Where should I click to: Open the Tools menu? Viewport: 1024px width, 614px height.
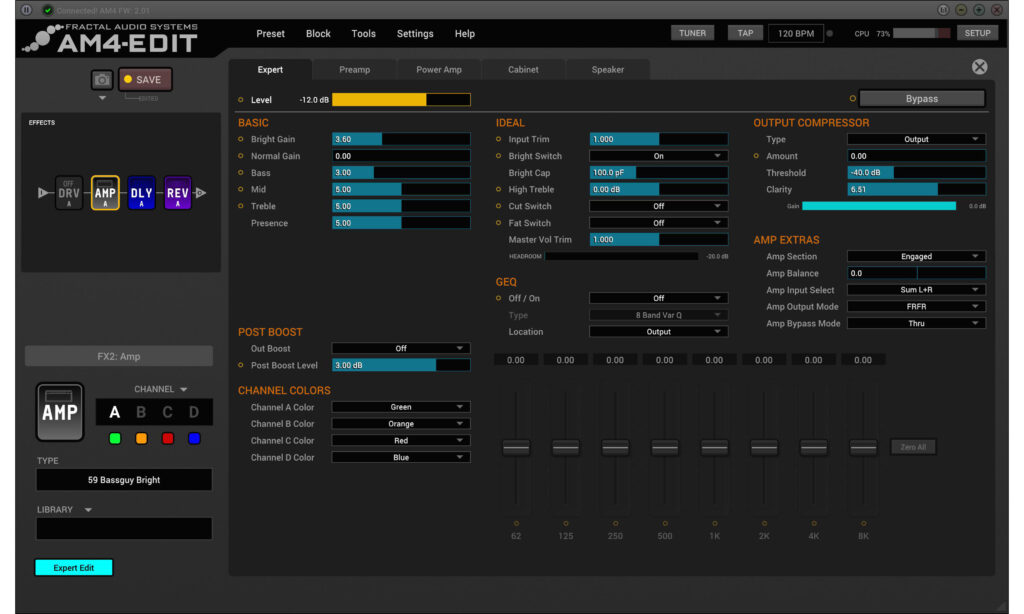click(x=363, y=33)
